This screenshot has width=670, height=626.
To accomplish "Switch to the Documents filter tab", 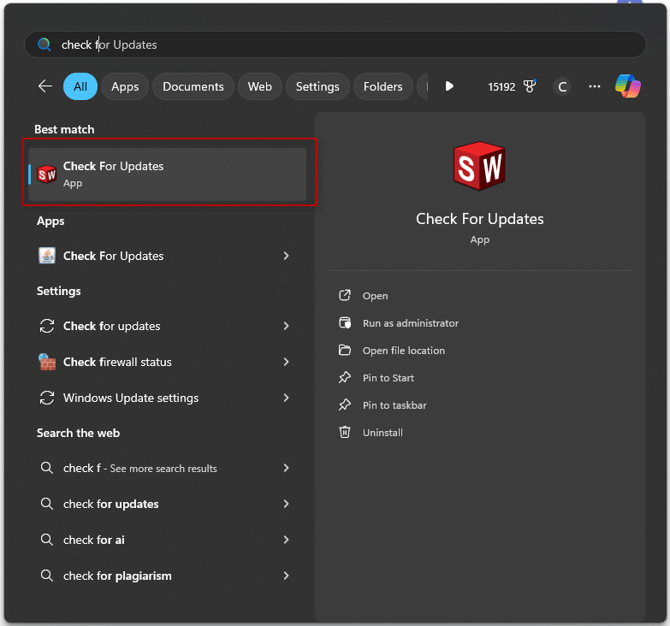I will click(193, 87).
